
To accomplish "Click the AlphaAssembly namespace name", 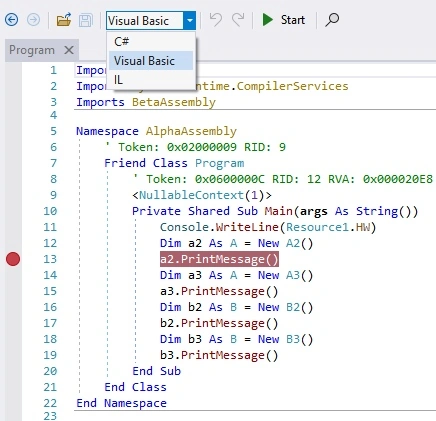I will tap(191, 131).
